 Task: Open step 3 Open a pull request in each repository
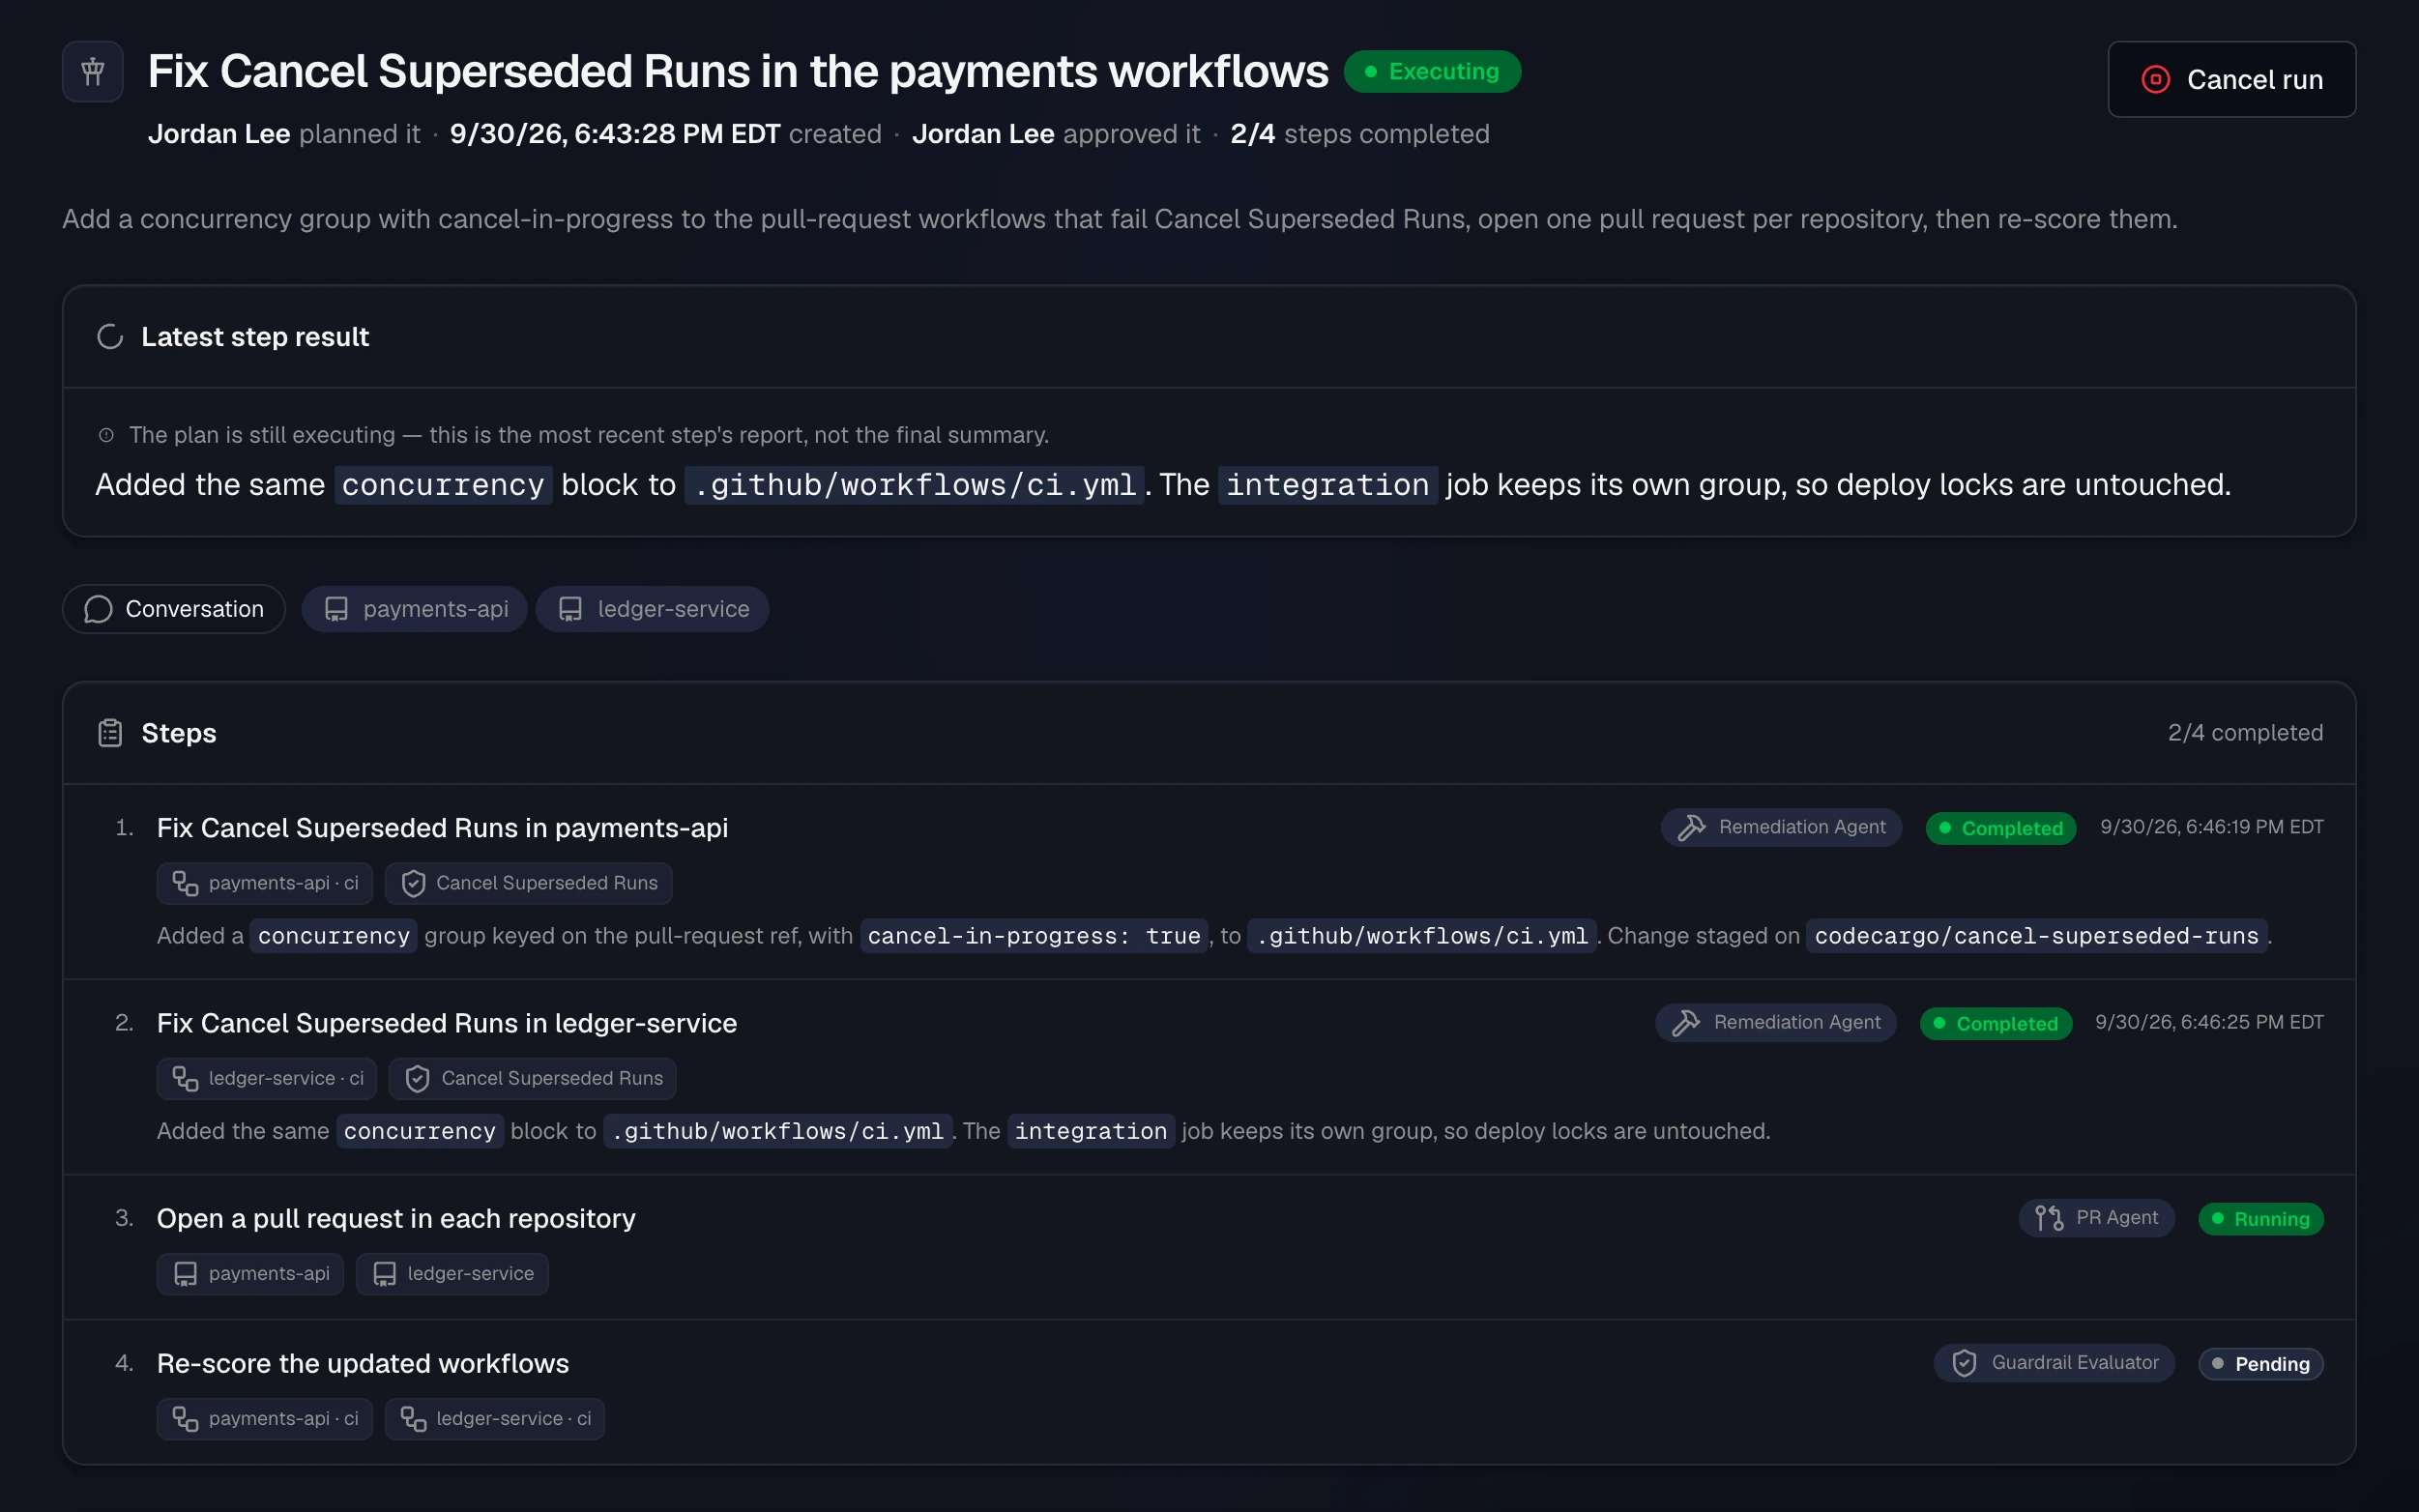pos(396,1218)
